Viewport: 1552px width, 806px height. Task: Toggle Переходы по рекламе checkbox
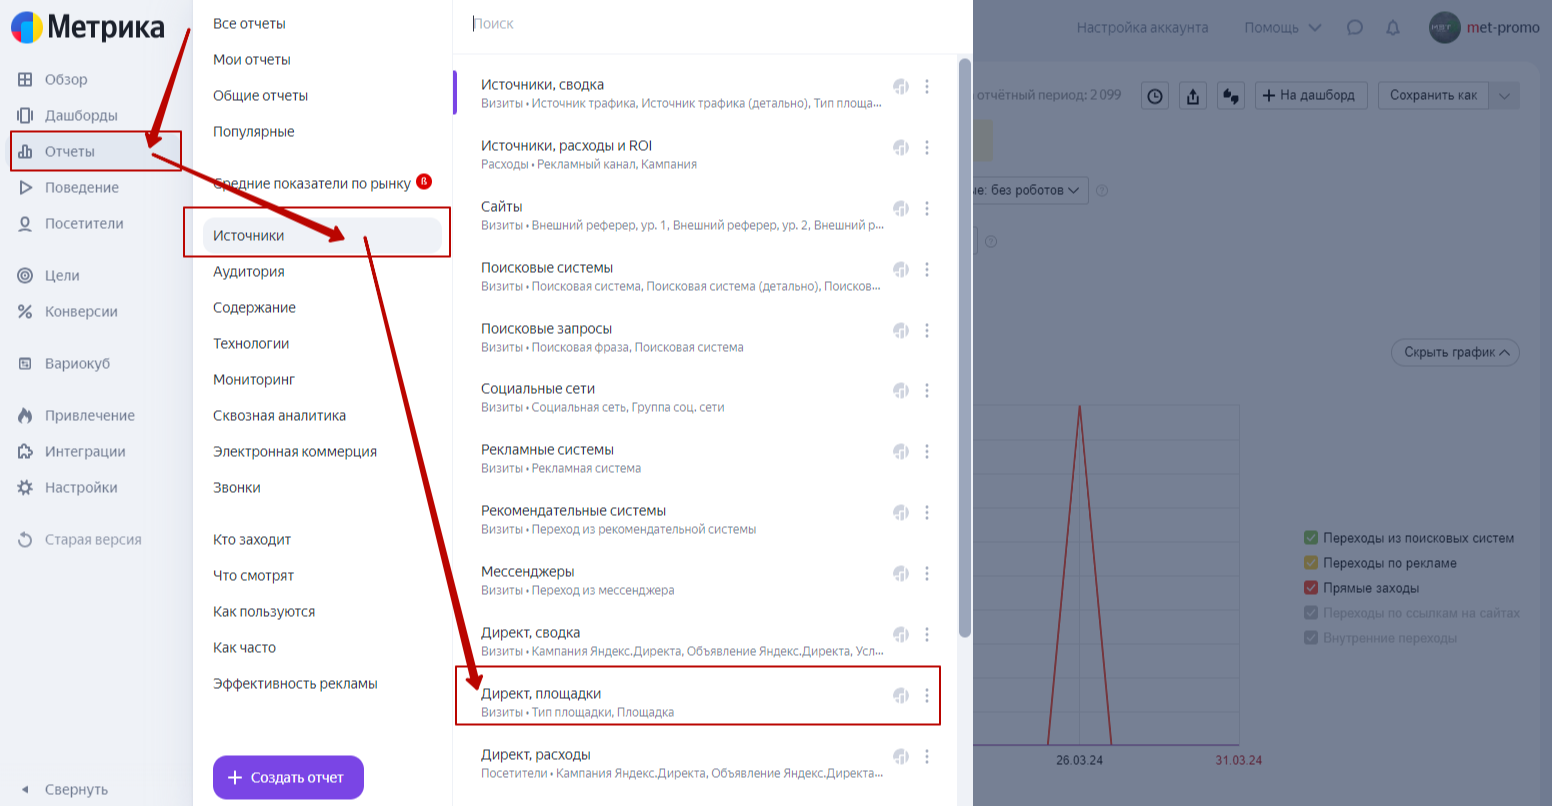point(1311,563)
